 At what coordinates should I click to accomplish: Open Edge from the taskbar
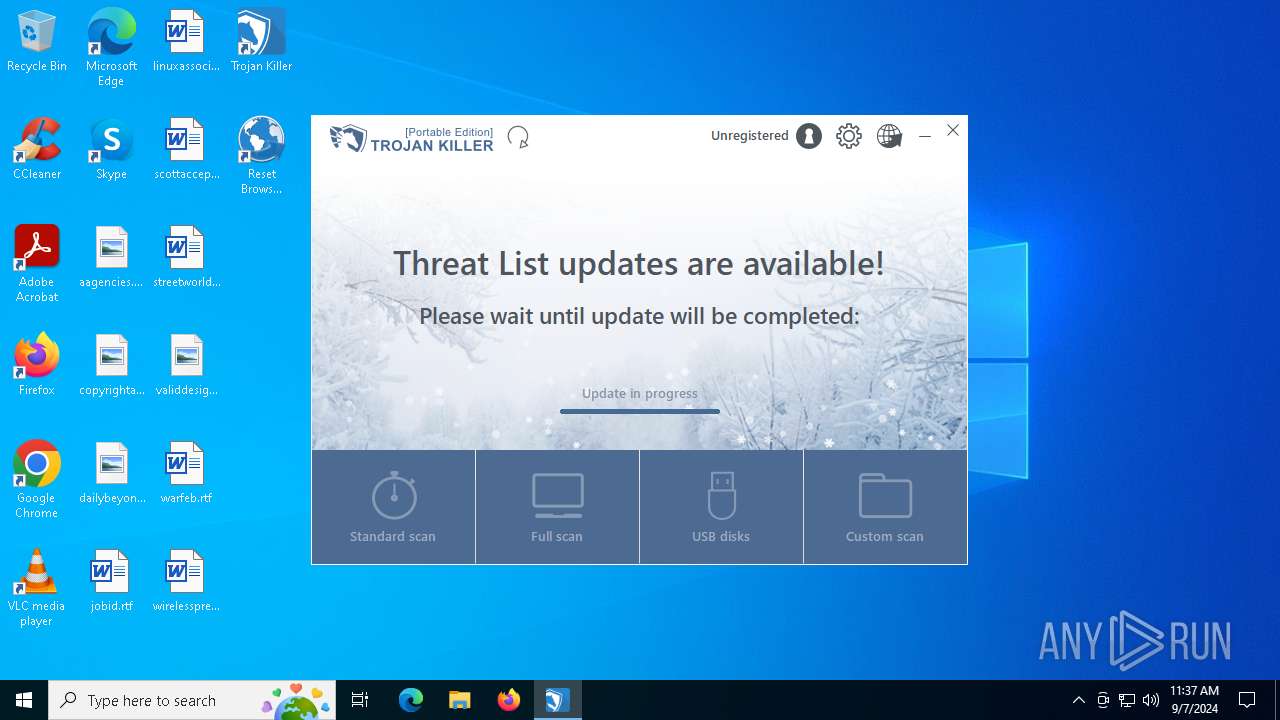click(x=411, y=700)
